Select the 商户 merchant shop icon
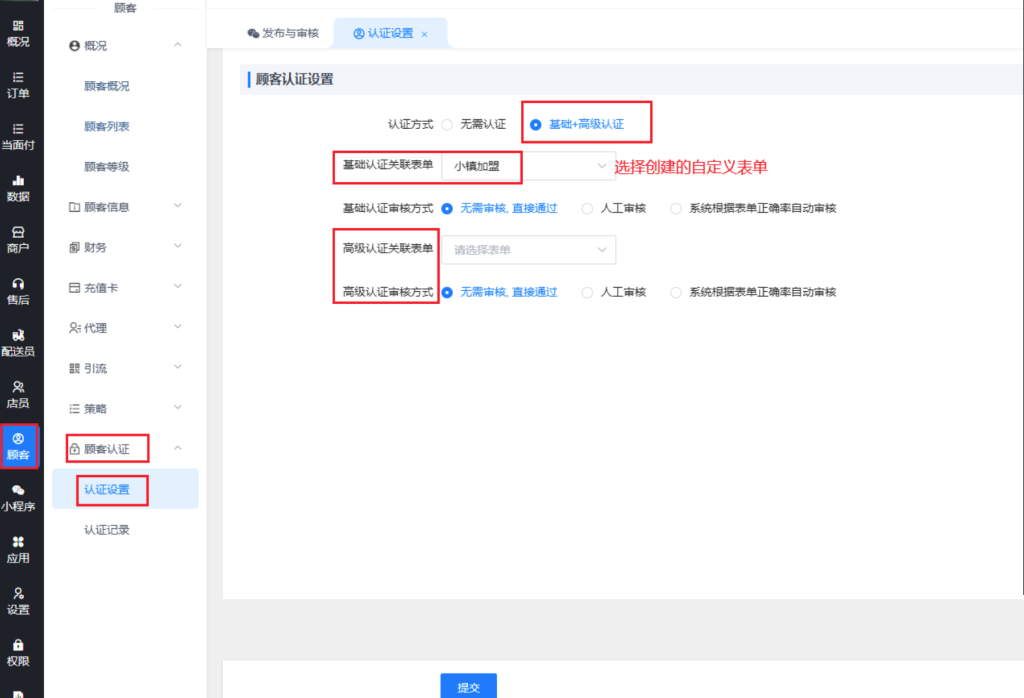Image resolution: width=1024 pixels, height=698 pixels. point(18,239)
